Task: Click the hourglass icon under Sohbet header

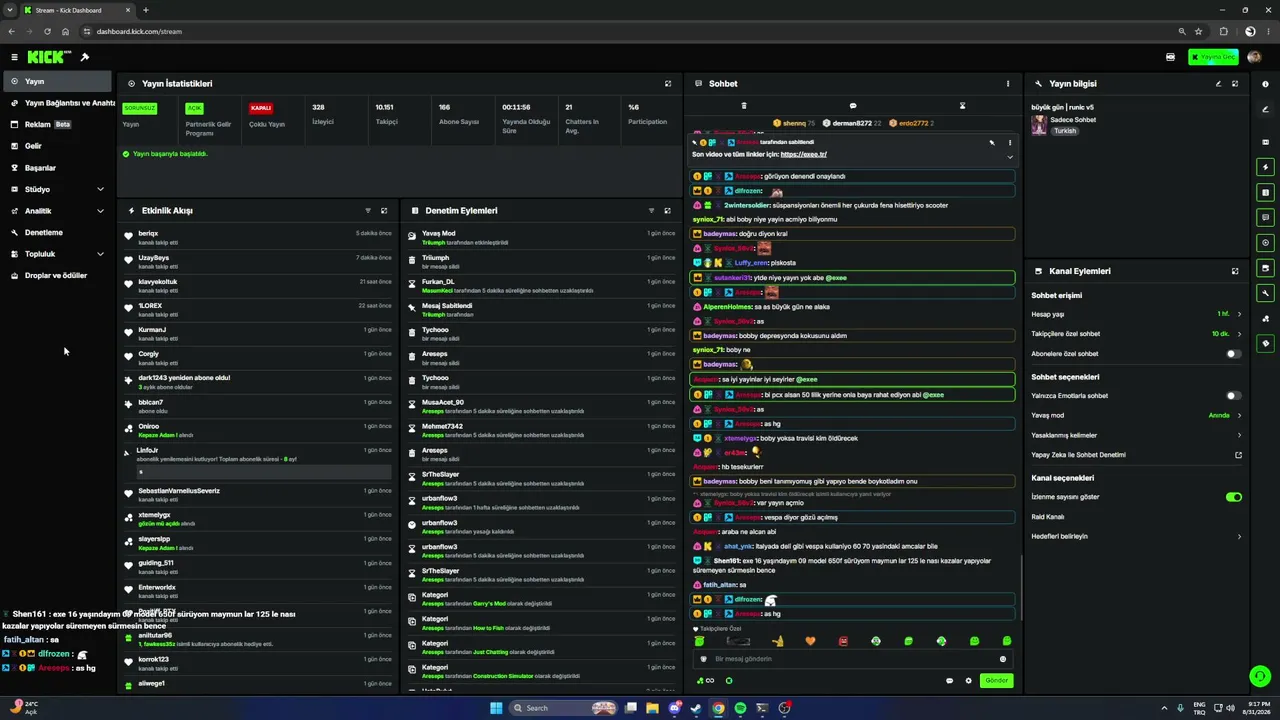Action: click(x=963, y=106)
